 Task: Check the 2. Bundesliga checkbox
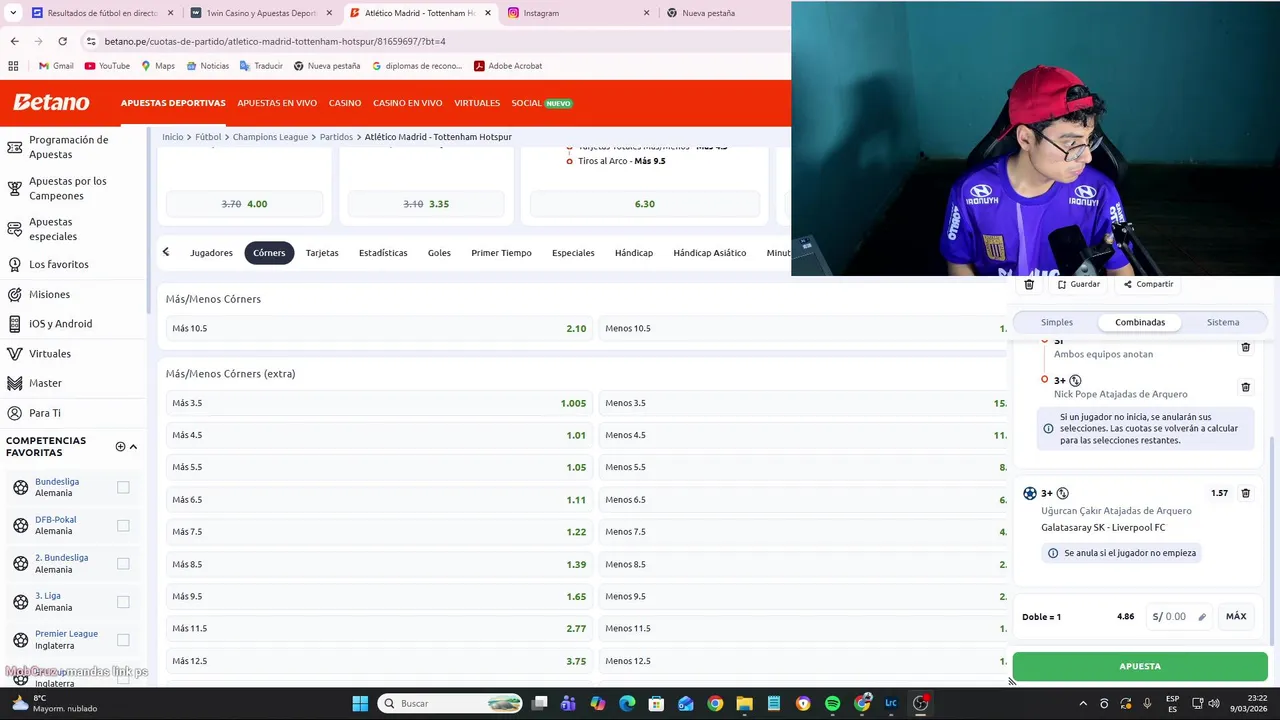point(123,563)
